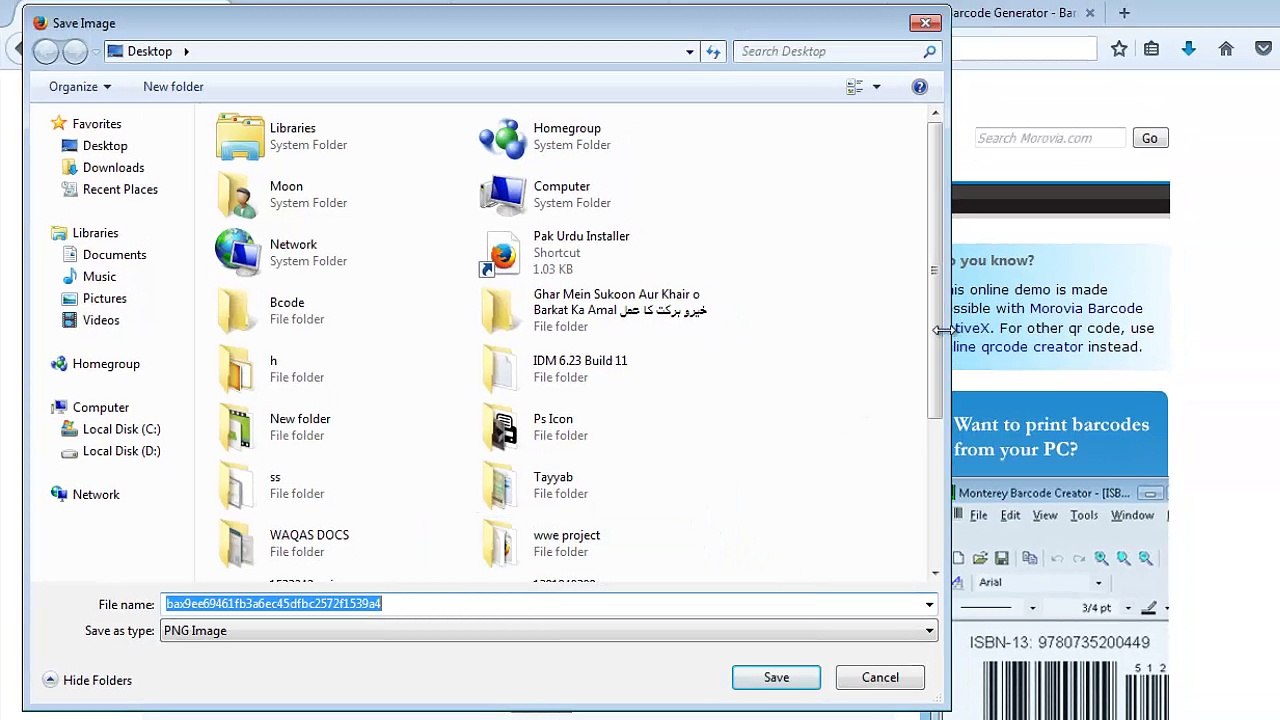This screenshot has width=1280, height=720.
Task: Open the address bar previous locations dropdown
Action: [x=689, y=52]
